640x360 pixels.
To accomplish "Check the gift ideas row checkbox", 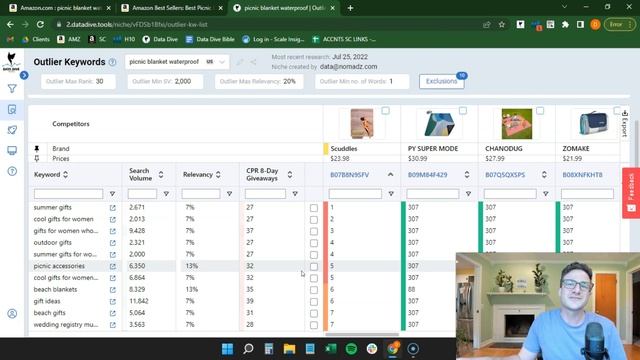I will (313, 302).
